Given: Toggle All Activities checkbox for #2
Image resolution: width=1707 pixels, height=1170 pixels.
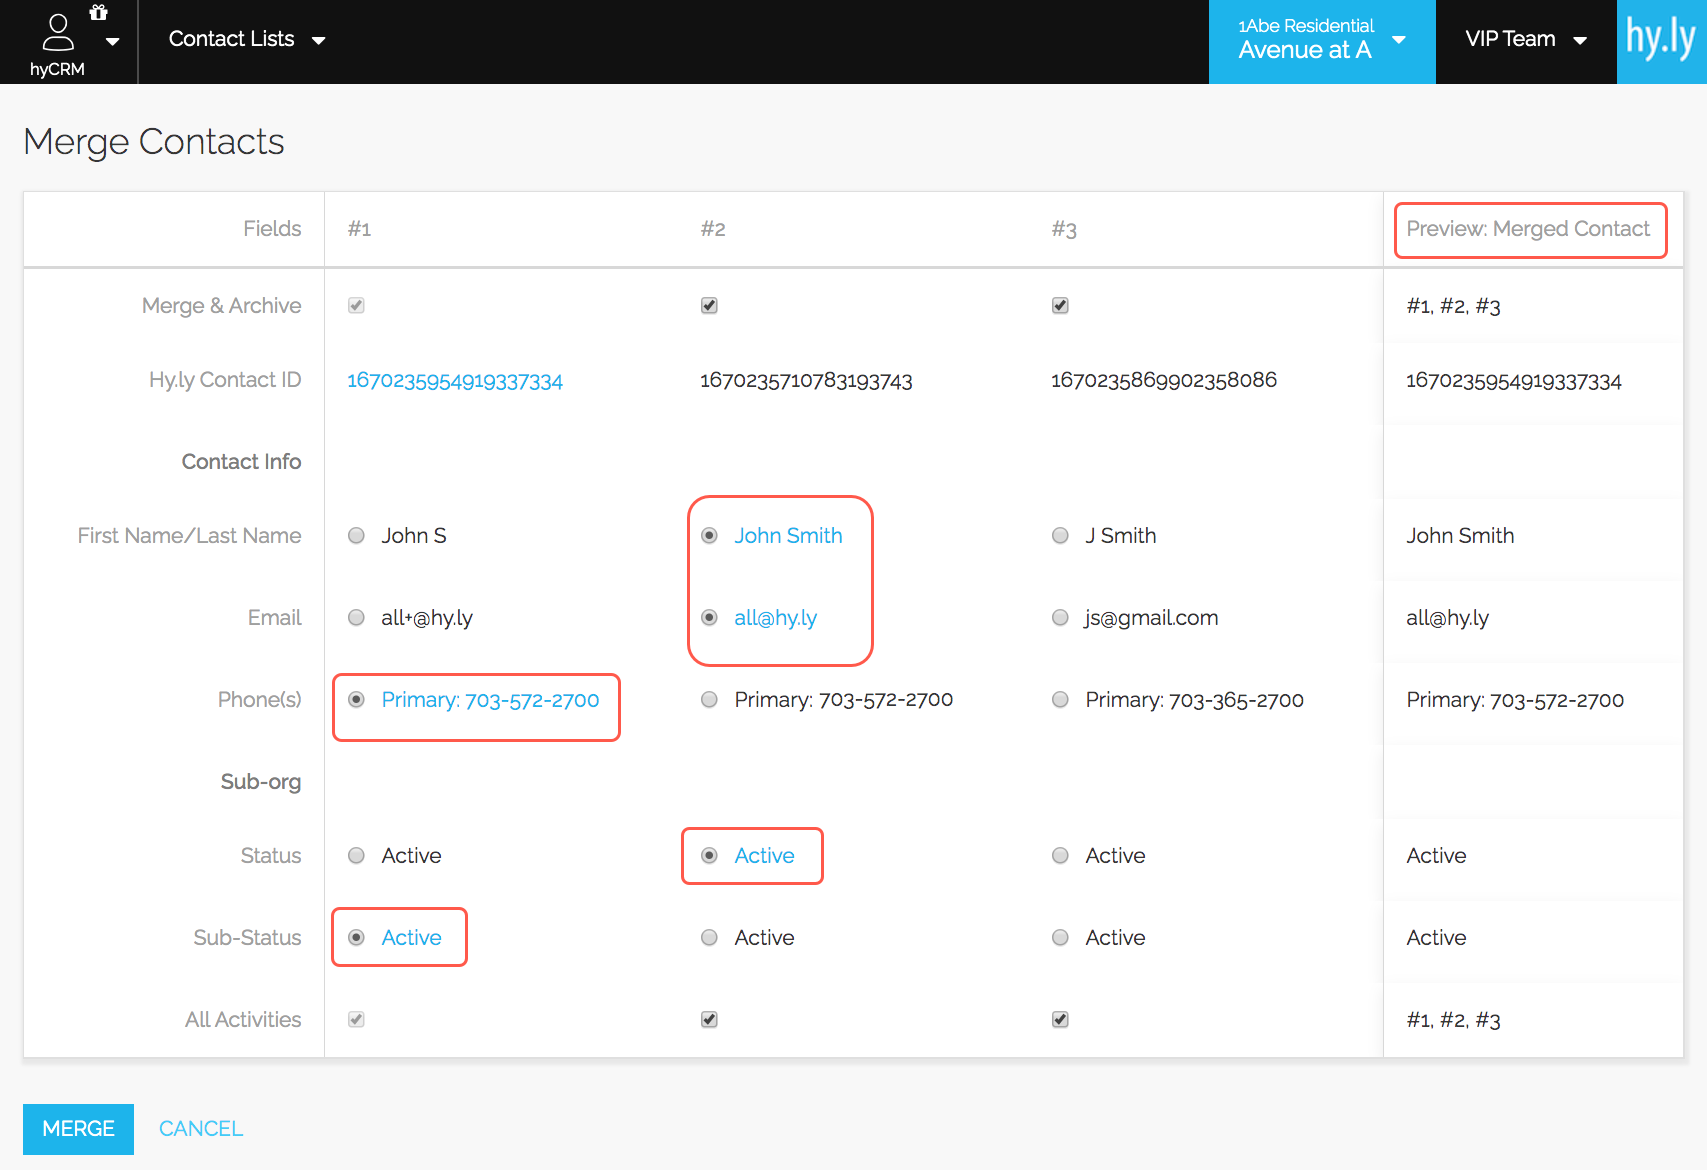Looking at the screenshot, I should coord(709,1019).
